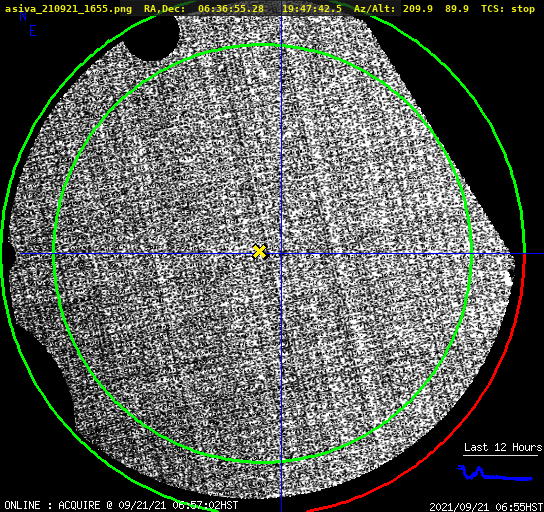Click the crosshair intersection at the zenith
This screenshot has width=544, height=512.
[x=281, y=254]
